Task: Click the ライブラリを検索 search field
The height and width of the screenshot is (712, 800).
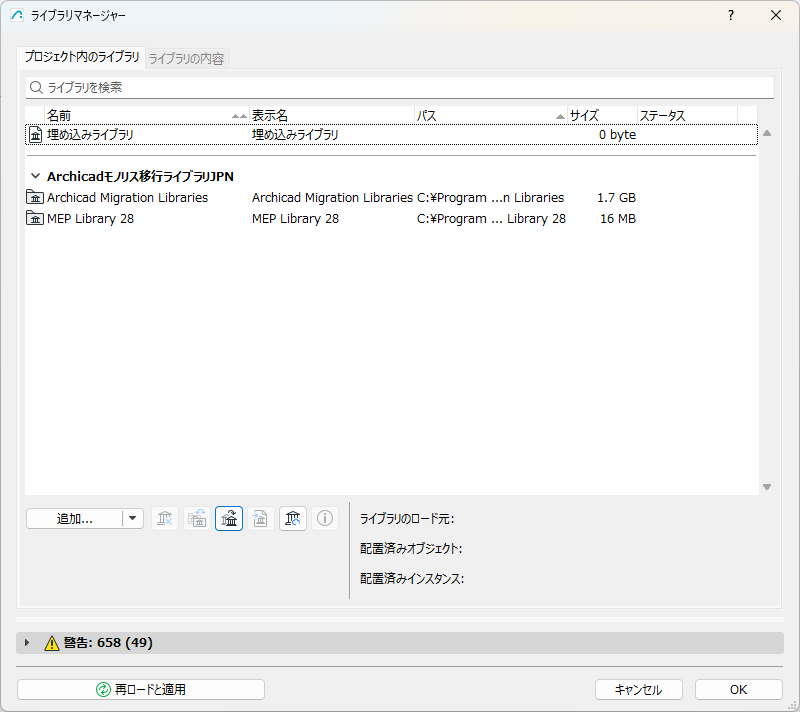Action: (x=400, y=88)
